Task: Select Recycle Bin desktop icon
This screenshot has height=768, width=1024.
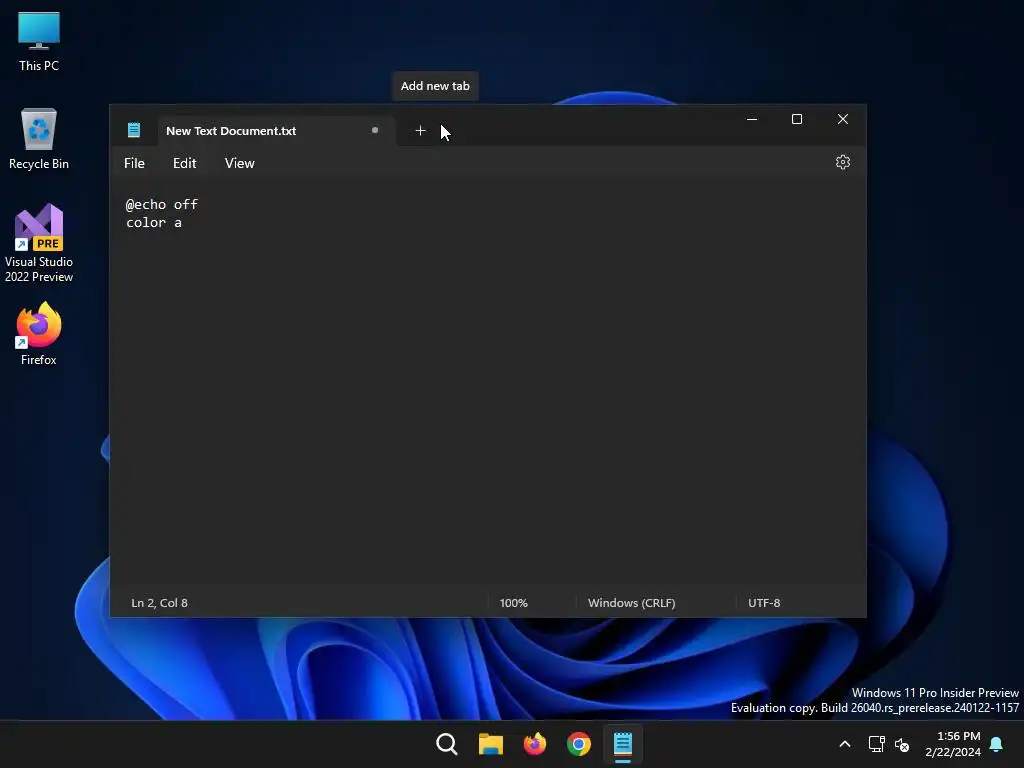Action: (x=39, y=139)
